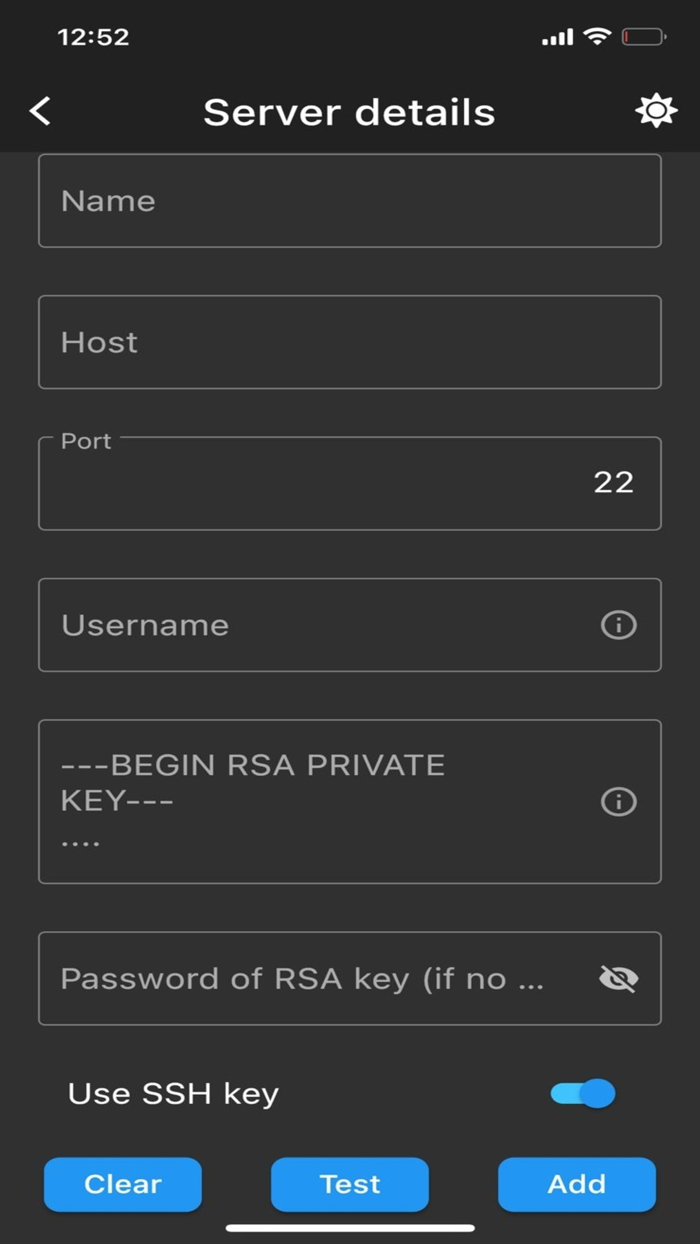
Task: Tap the cellular signal bars icon
Action: click(558, 36)
